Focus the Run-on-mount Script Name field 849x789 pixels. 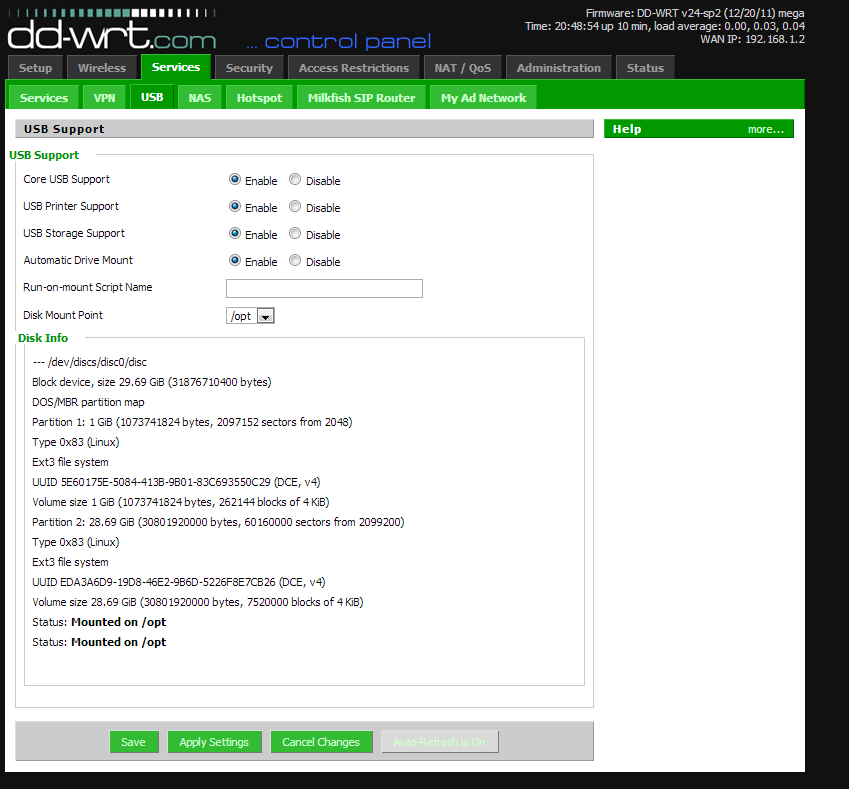click(324, 288)
